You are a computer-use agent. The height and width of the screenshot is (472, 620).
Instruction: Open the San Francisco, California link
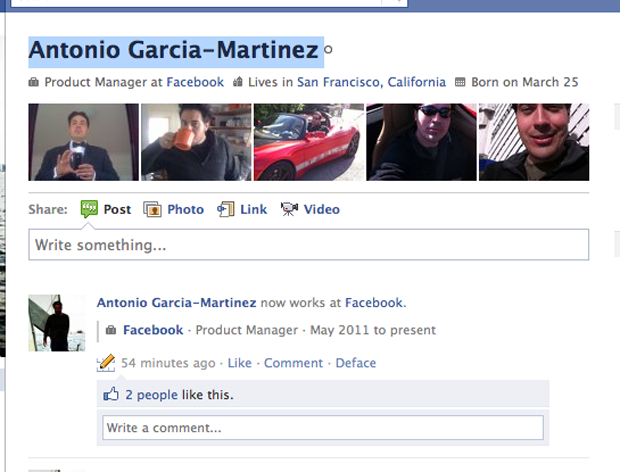[x=371, y=82]
